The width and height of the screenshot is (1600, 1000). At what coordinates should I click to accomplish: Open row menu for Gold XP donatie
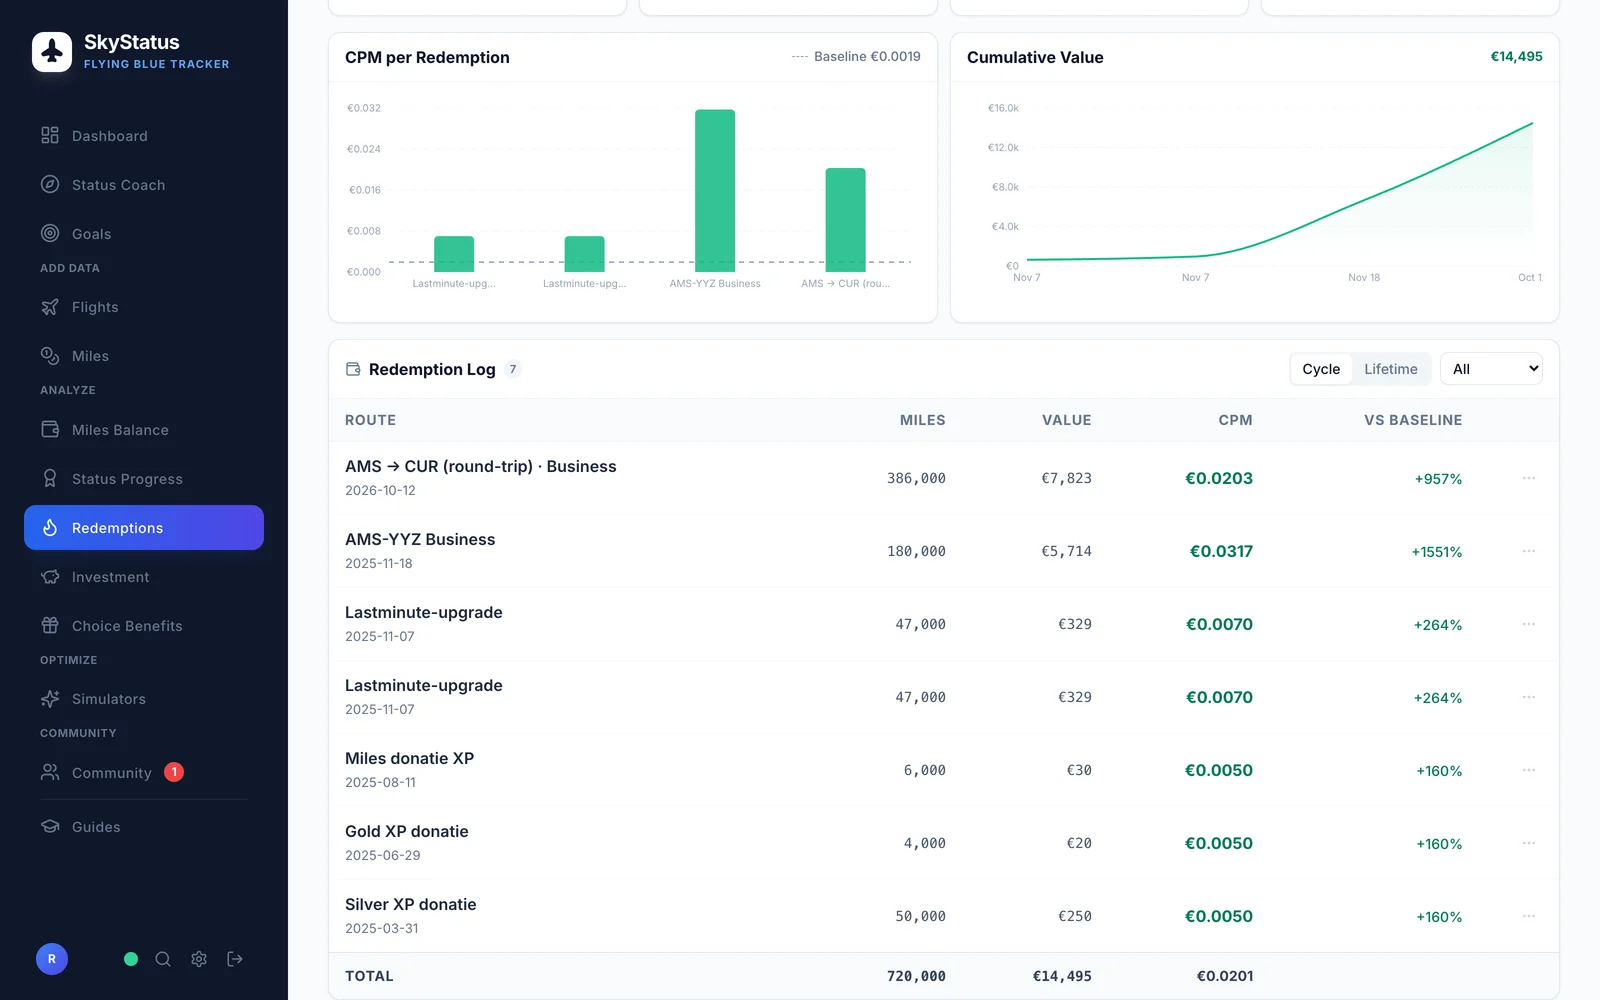1529,843
